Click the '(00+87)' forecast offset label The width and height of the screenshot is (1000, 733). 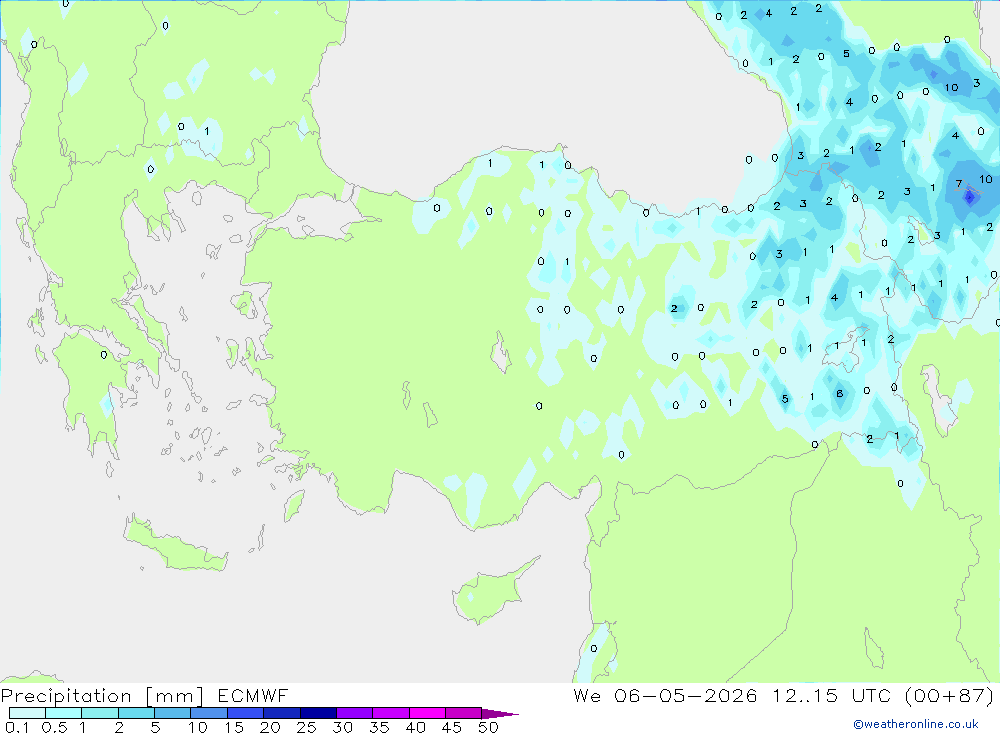pos(950,695)
